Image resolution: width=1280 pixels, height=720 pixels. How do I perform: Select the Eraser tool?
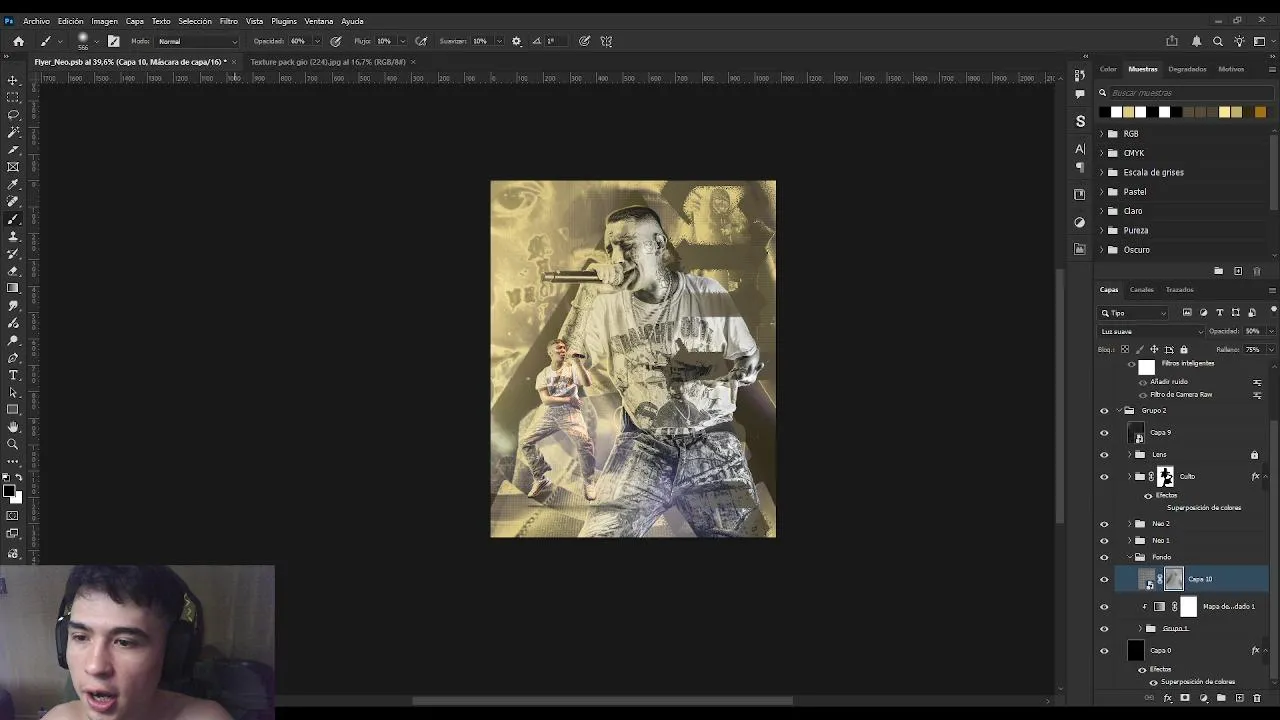pos(13,271)
